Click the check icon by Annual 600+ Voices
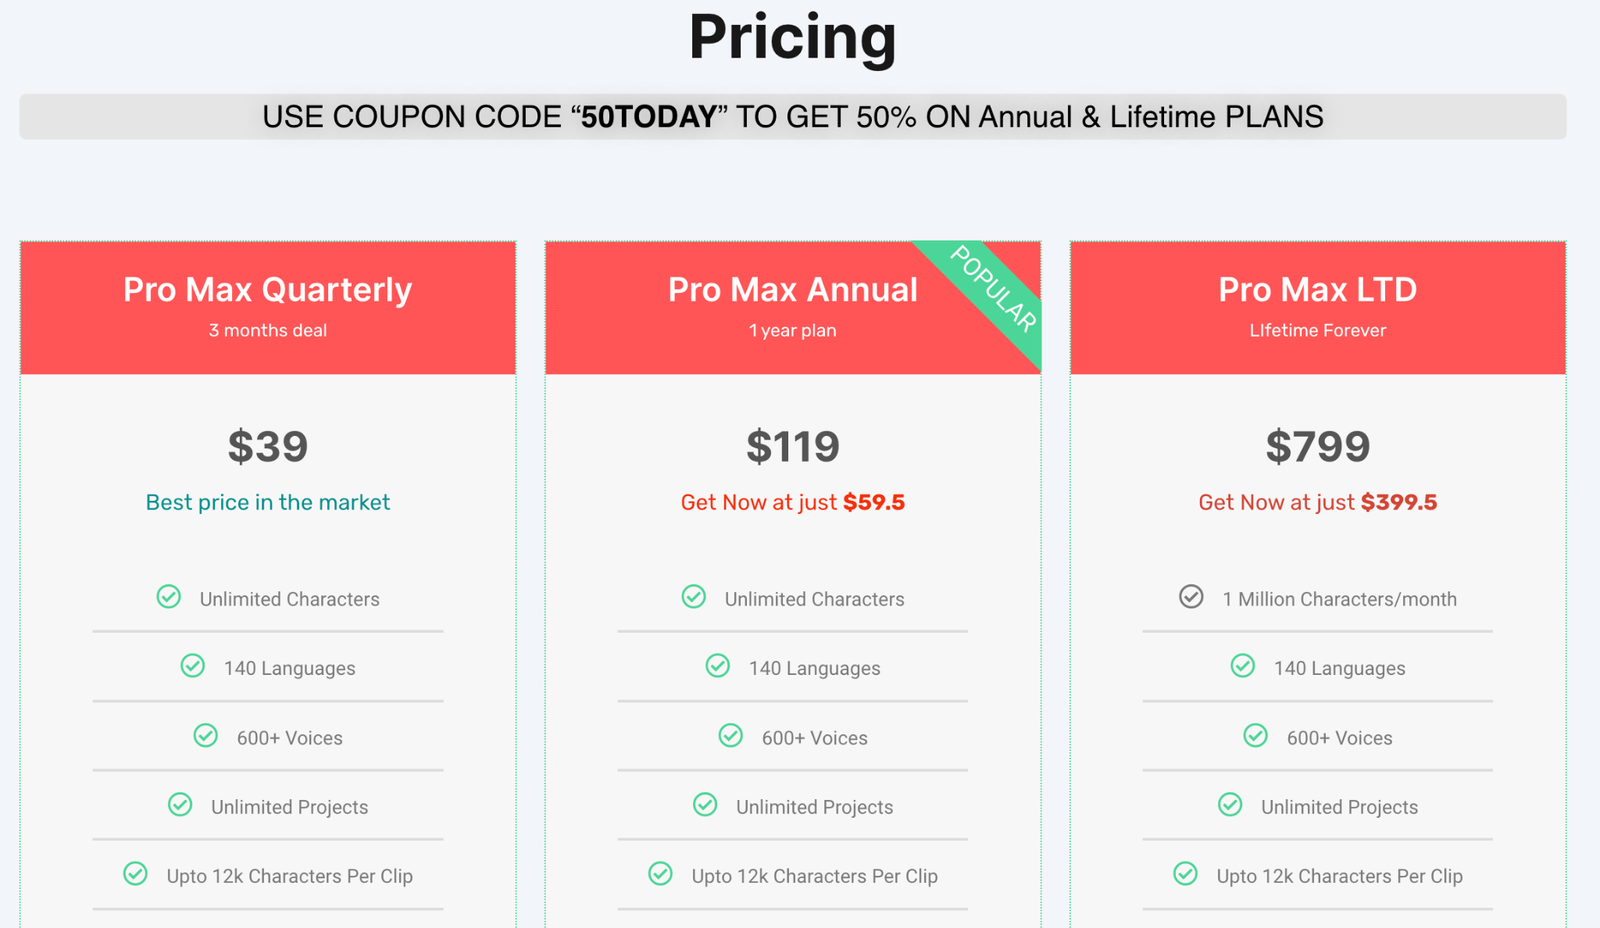The width and height of the screenshot is (1600, 928). tap(731, 736)
